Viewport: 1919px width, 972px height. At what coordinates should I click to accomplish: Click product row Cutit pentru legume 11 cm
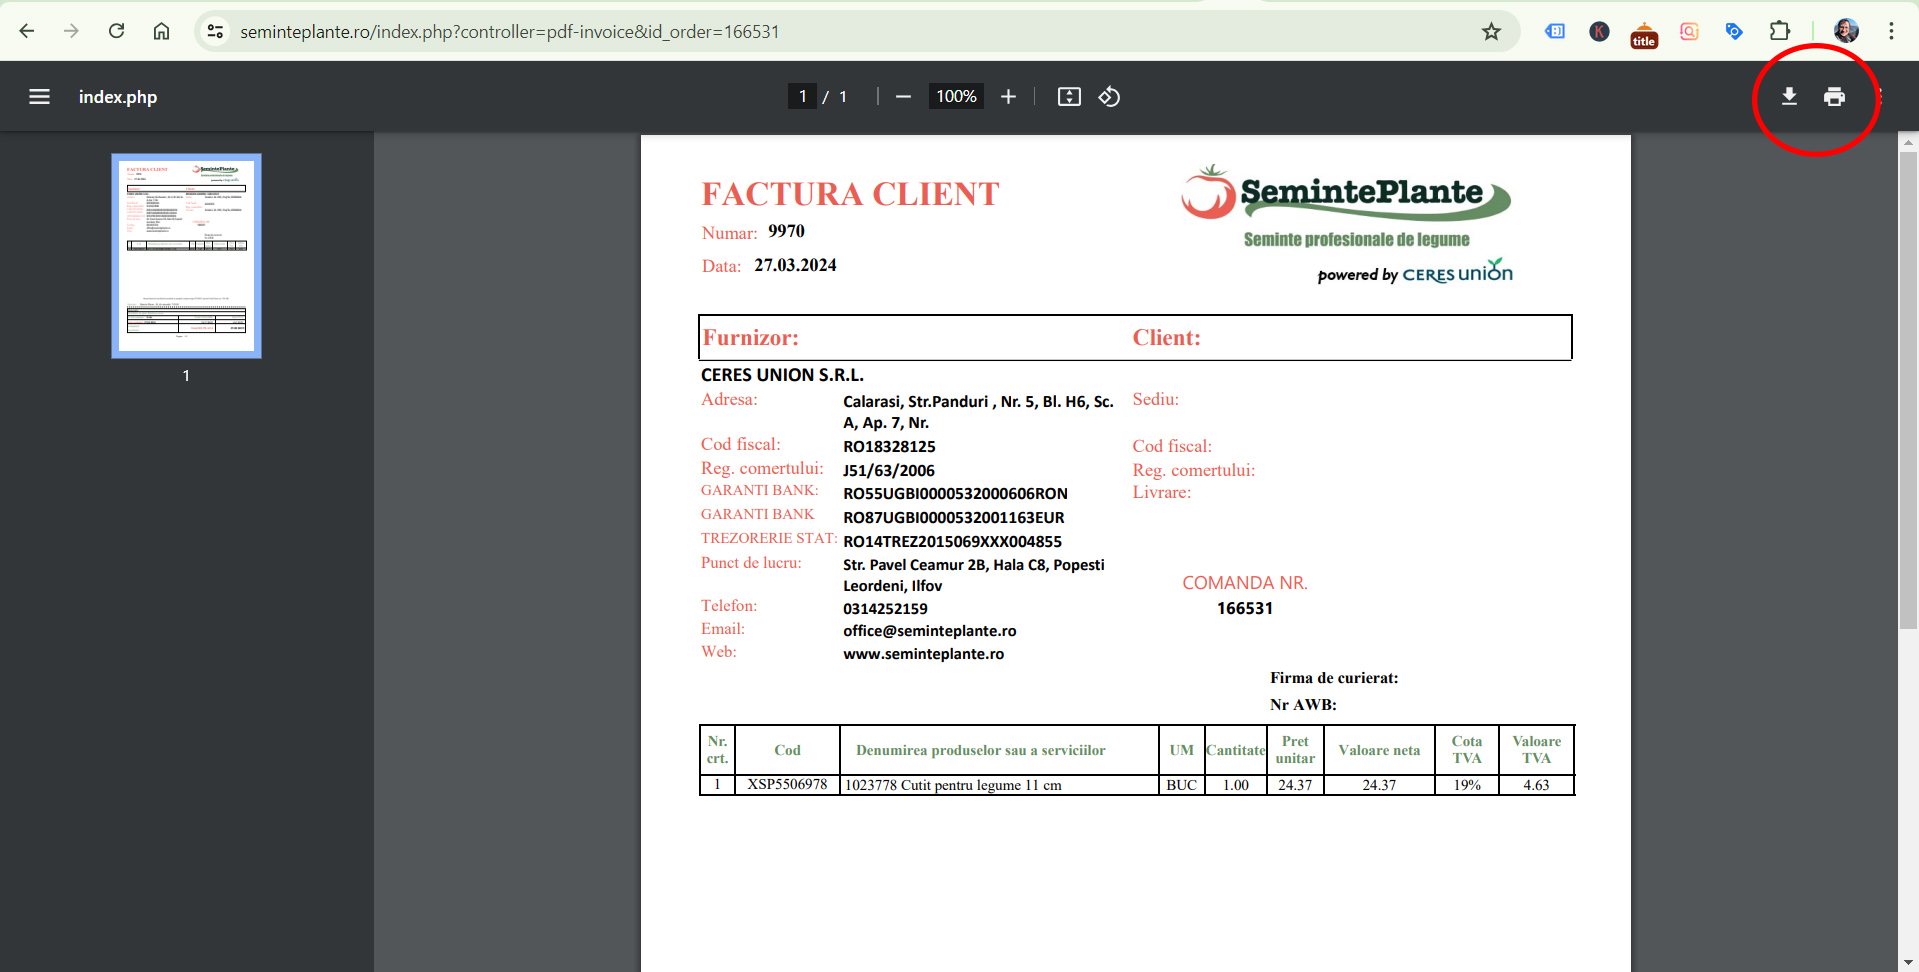click(953, 785)
